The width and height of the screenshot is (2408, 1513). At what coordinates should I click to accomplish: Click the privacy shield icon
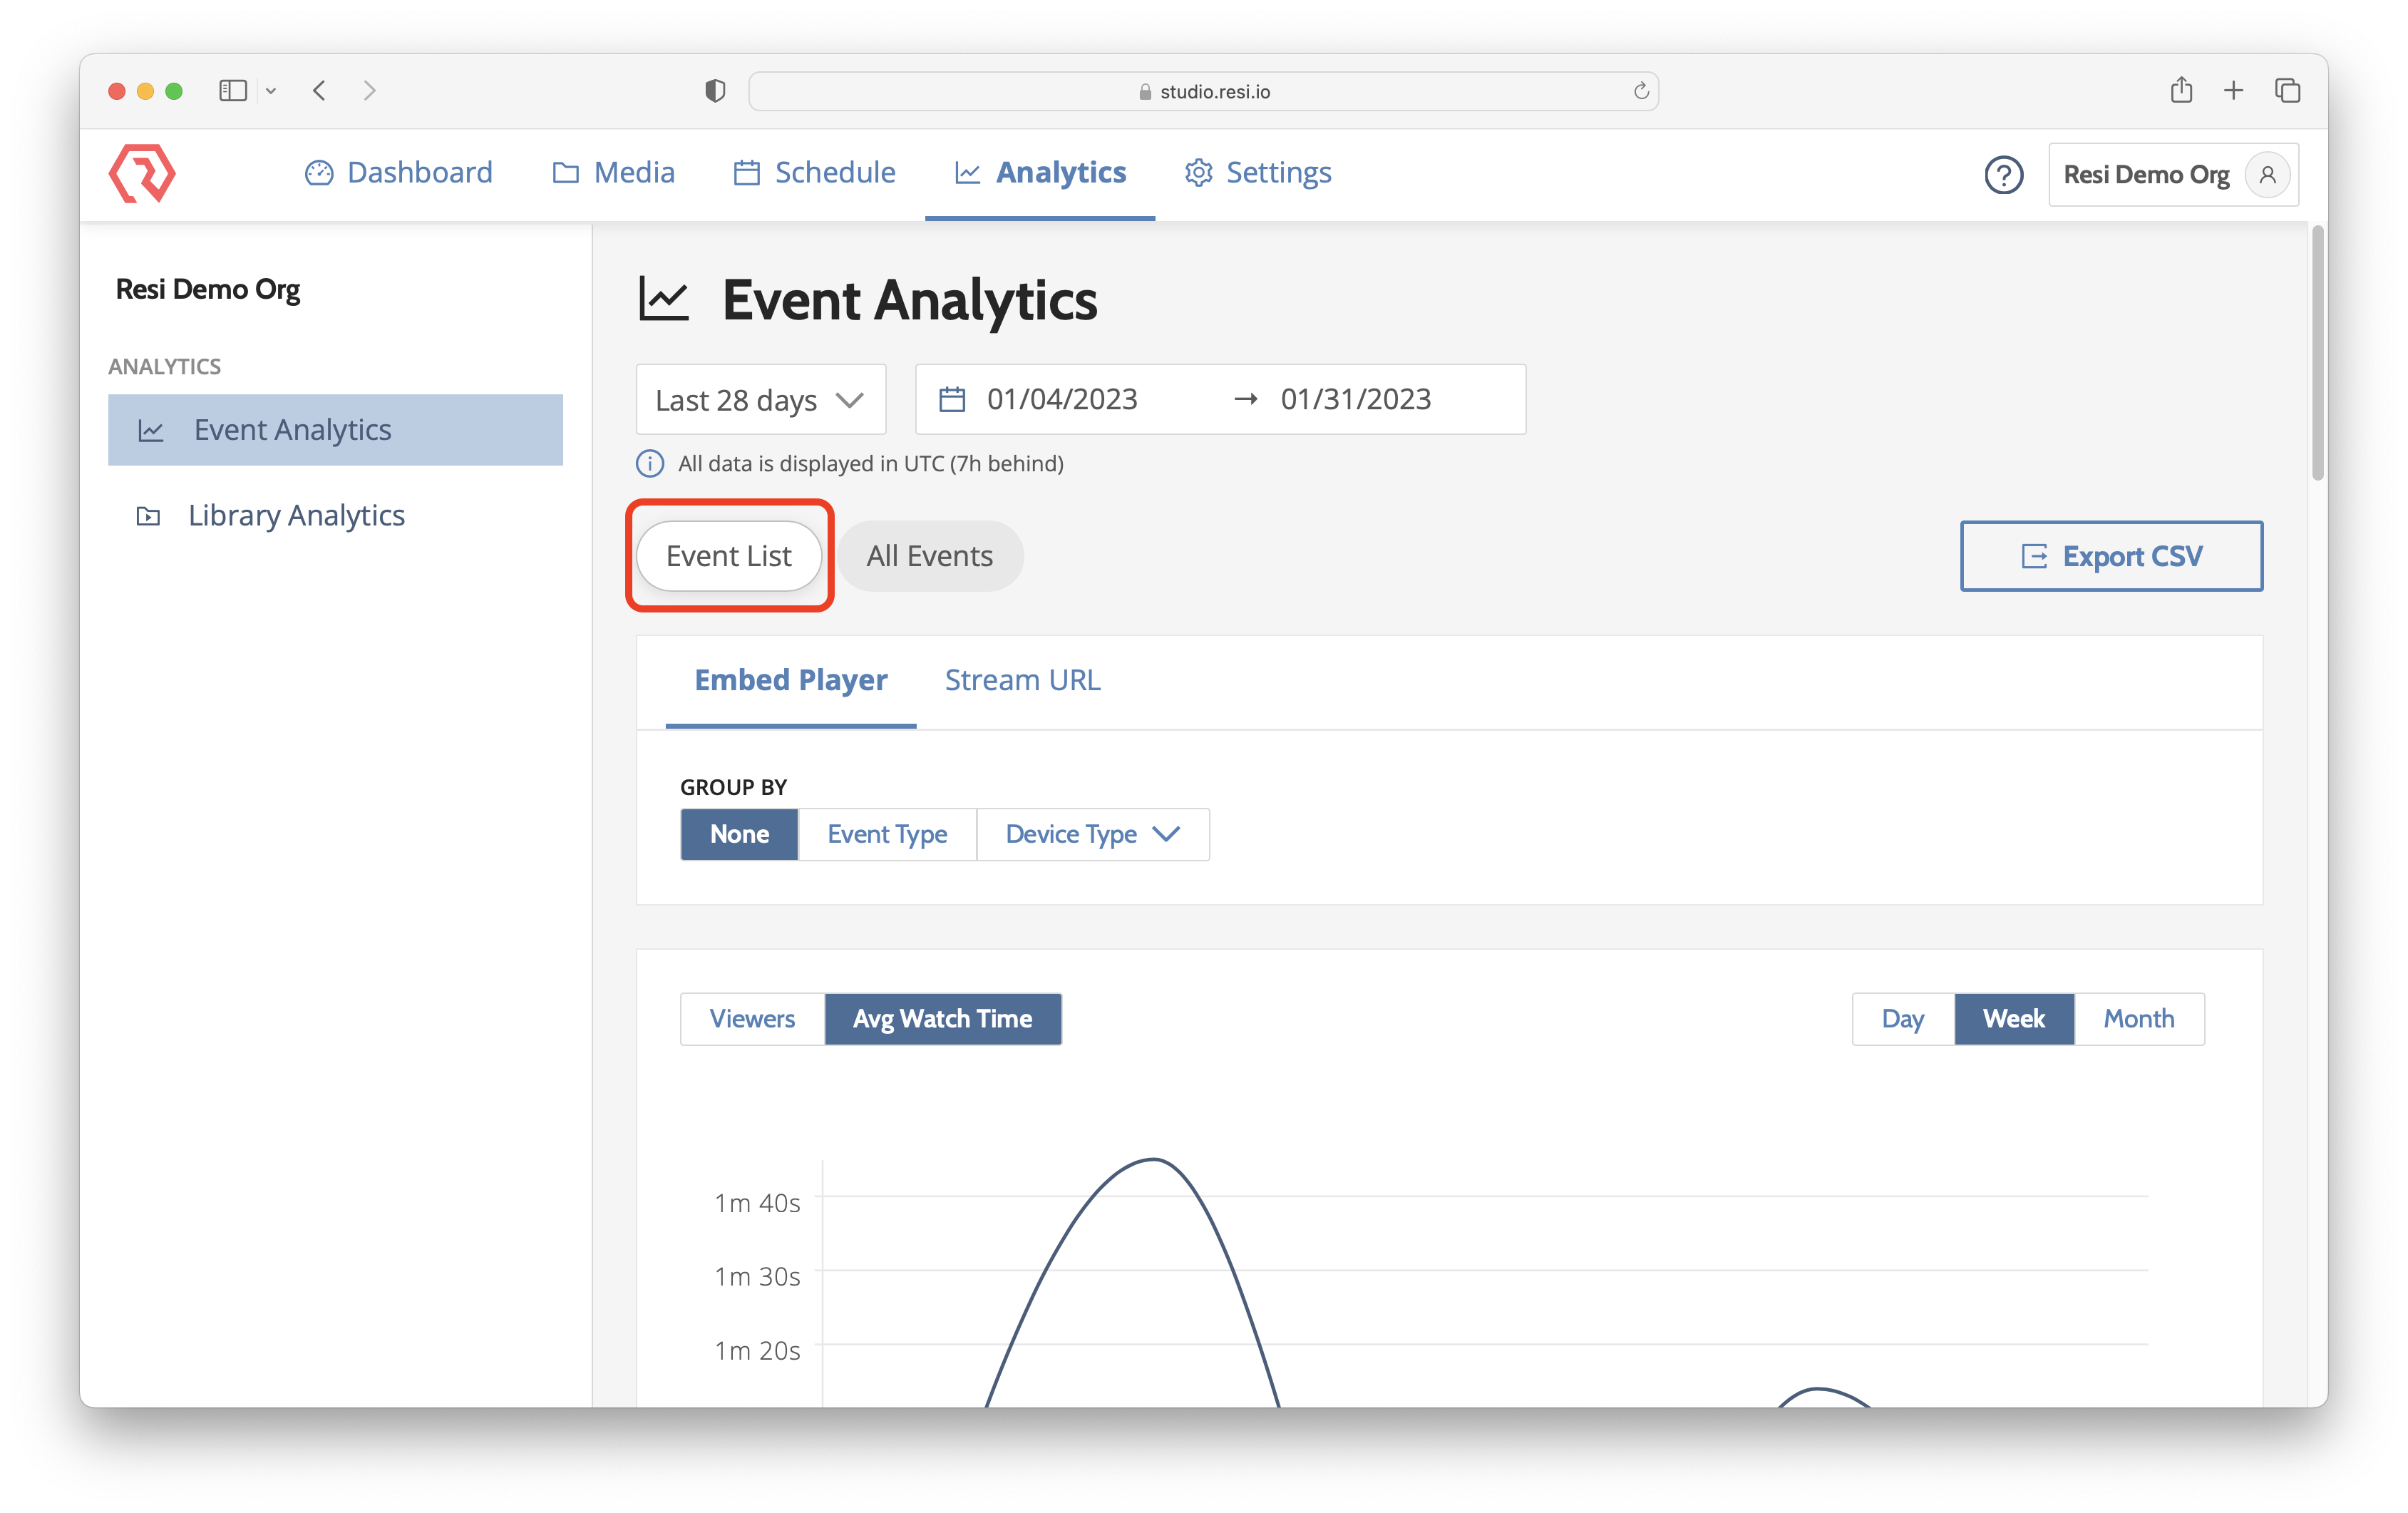(x=715, y=91)
